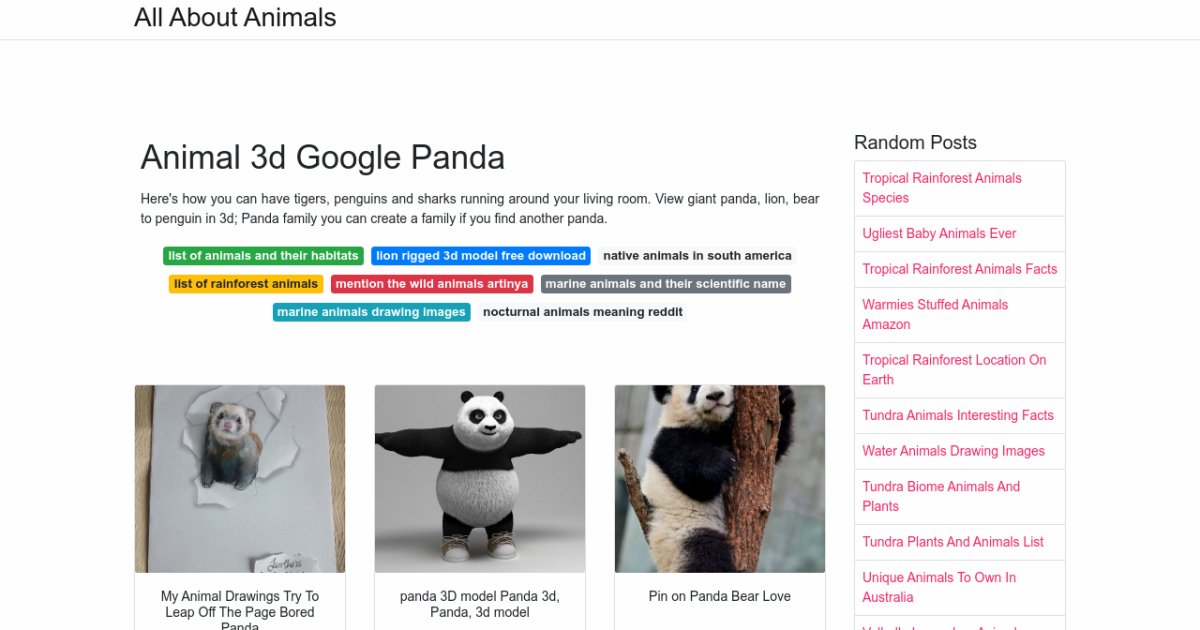The width and height of the screenshot is (1200, 630).
Task: Select 'Warmies Stuffed Animals Amazon' link
Action: click(935, 314)
